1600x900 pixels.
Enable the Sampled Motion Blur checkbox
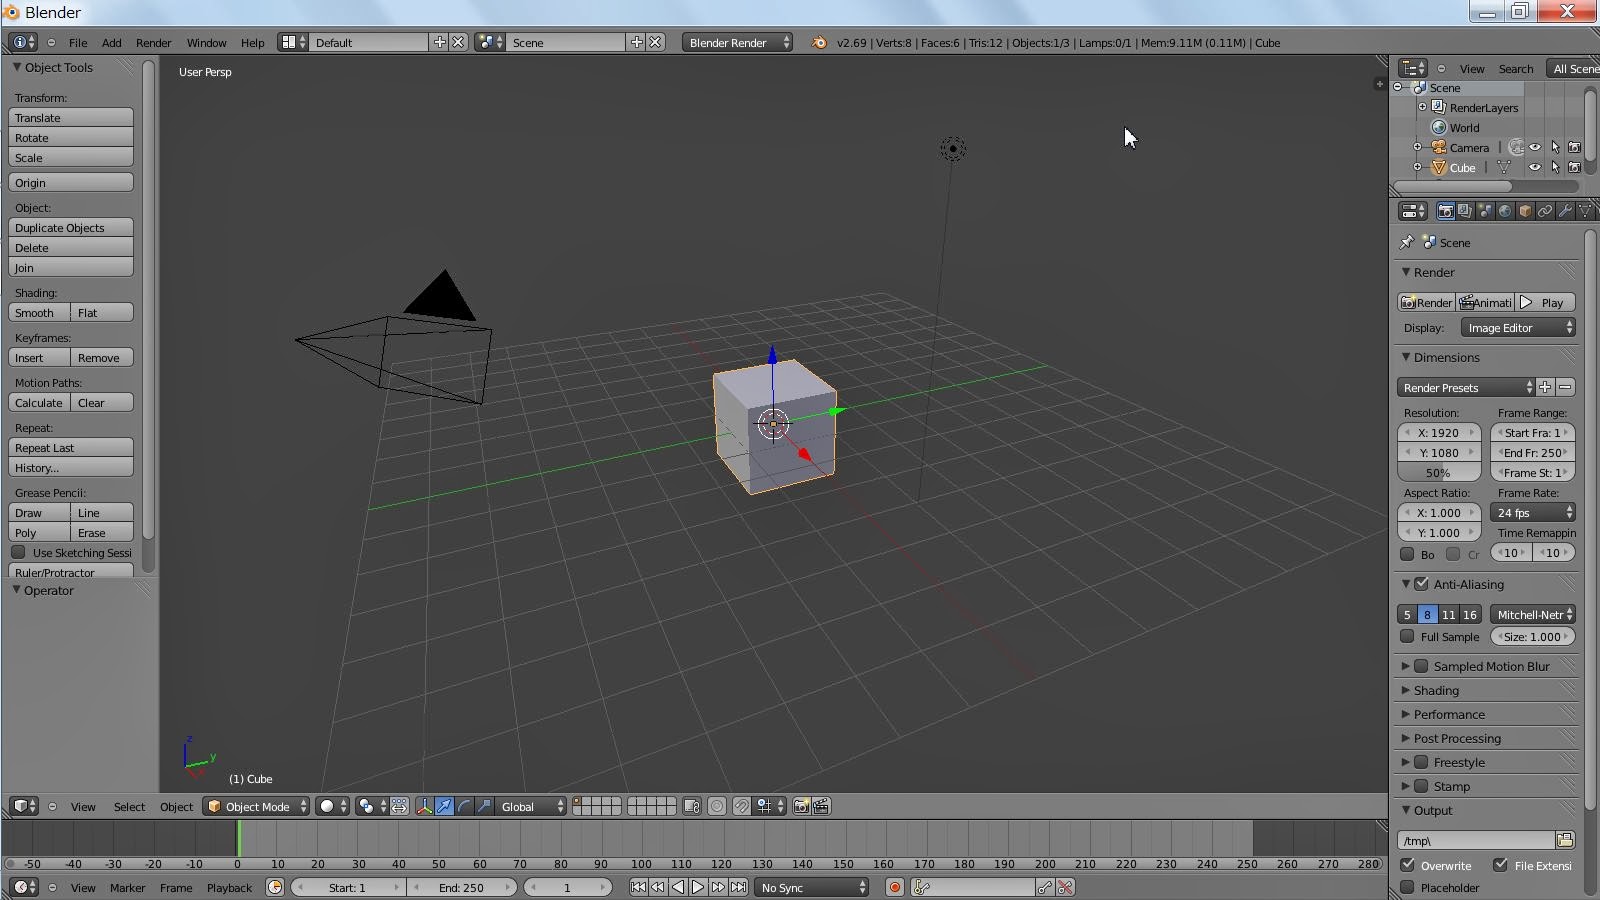1421,666
